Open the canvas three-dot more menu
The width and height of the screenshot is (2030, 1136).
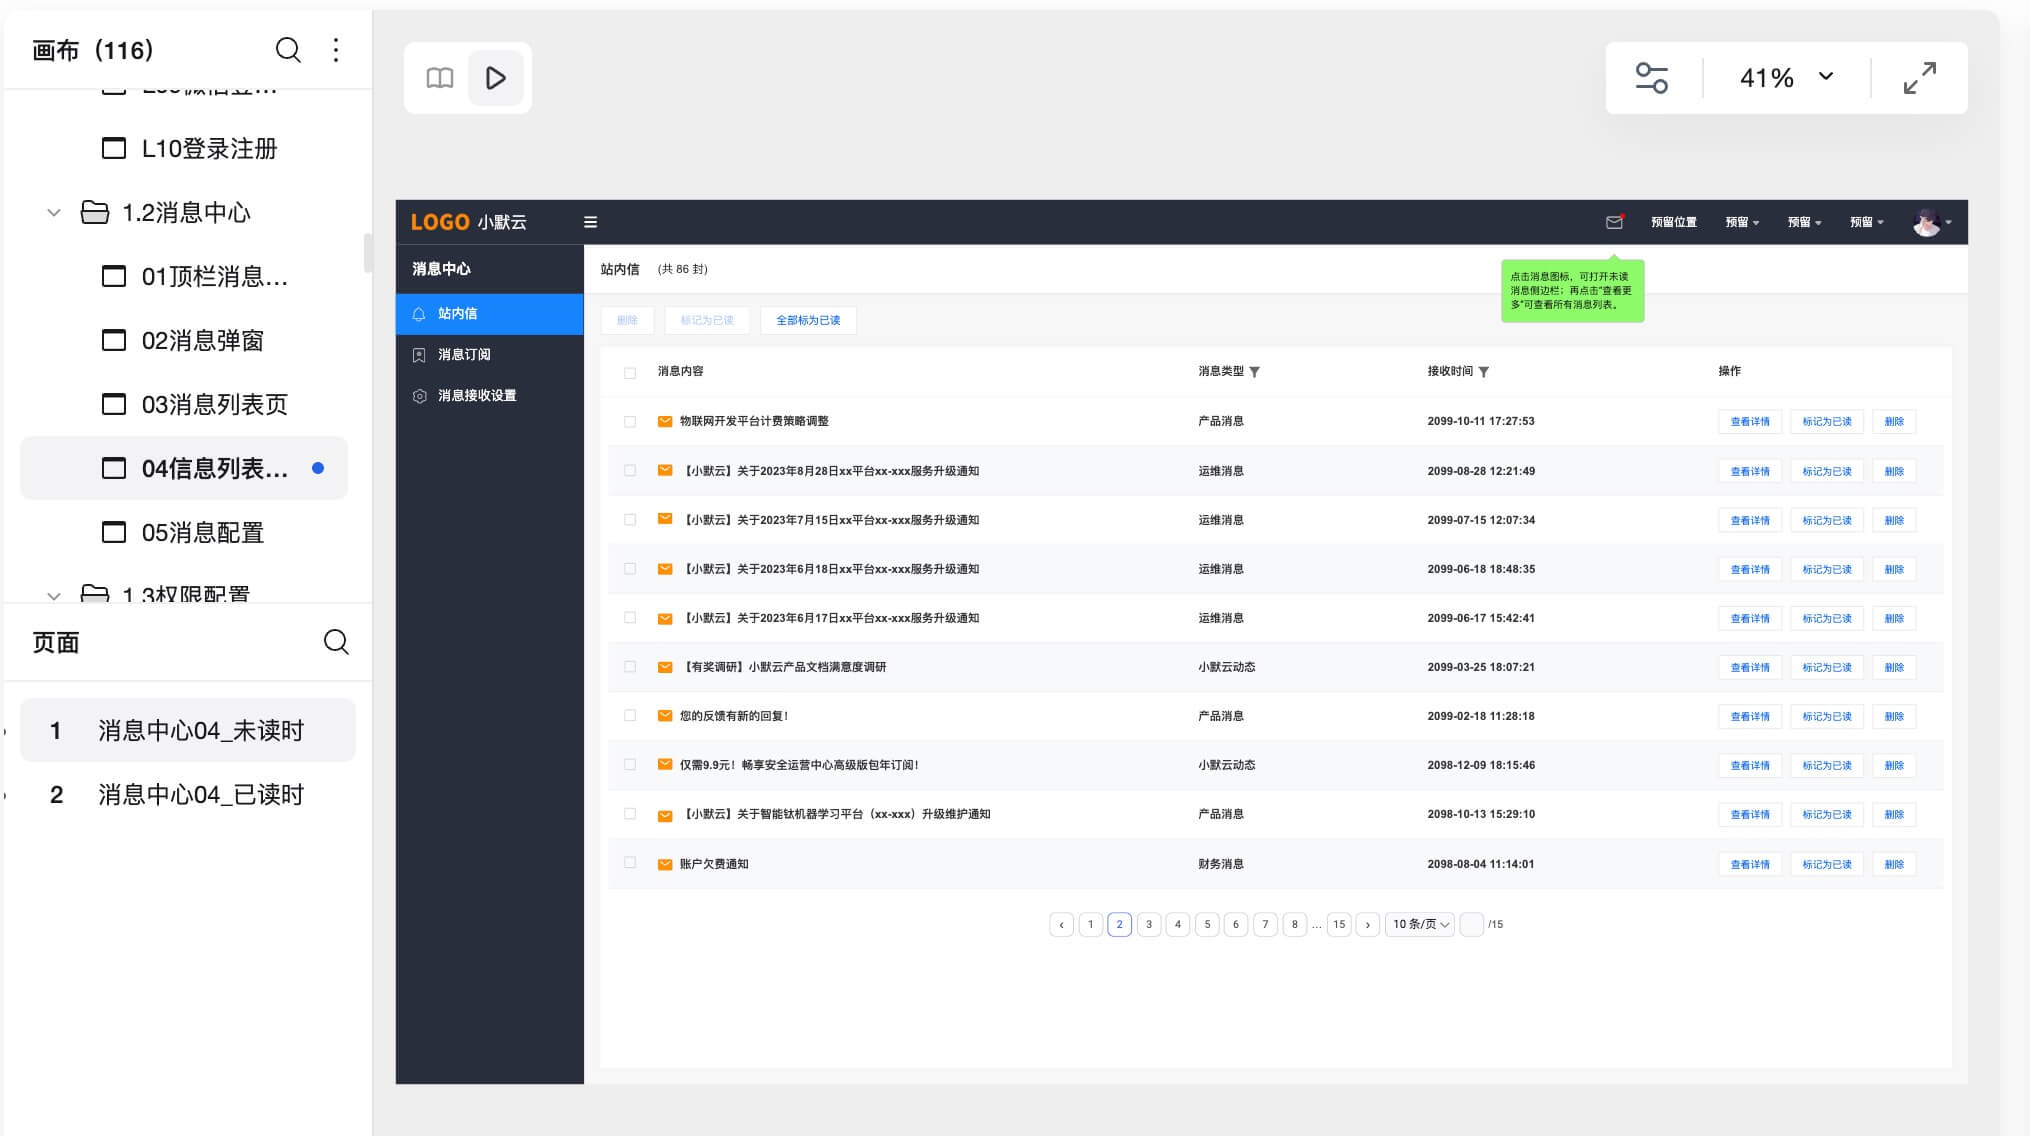pos(336,50)
